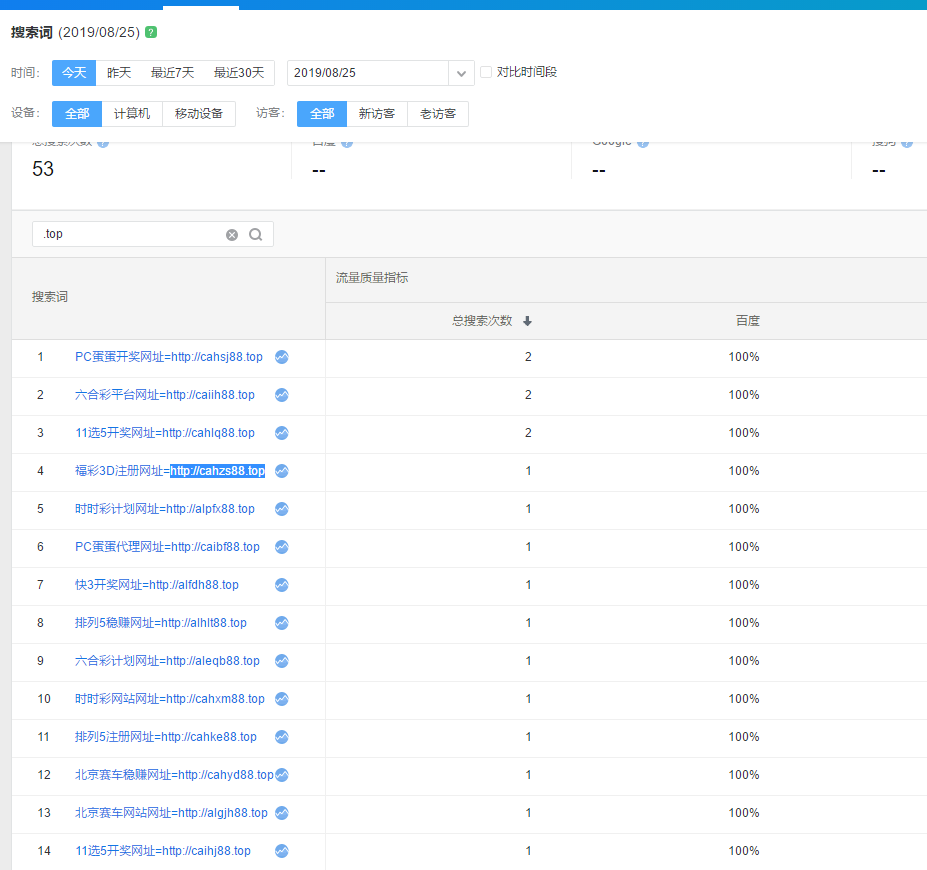Open keyword 时时彩网站网址=http://cahxm88.top

(x=170, y=699)
